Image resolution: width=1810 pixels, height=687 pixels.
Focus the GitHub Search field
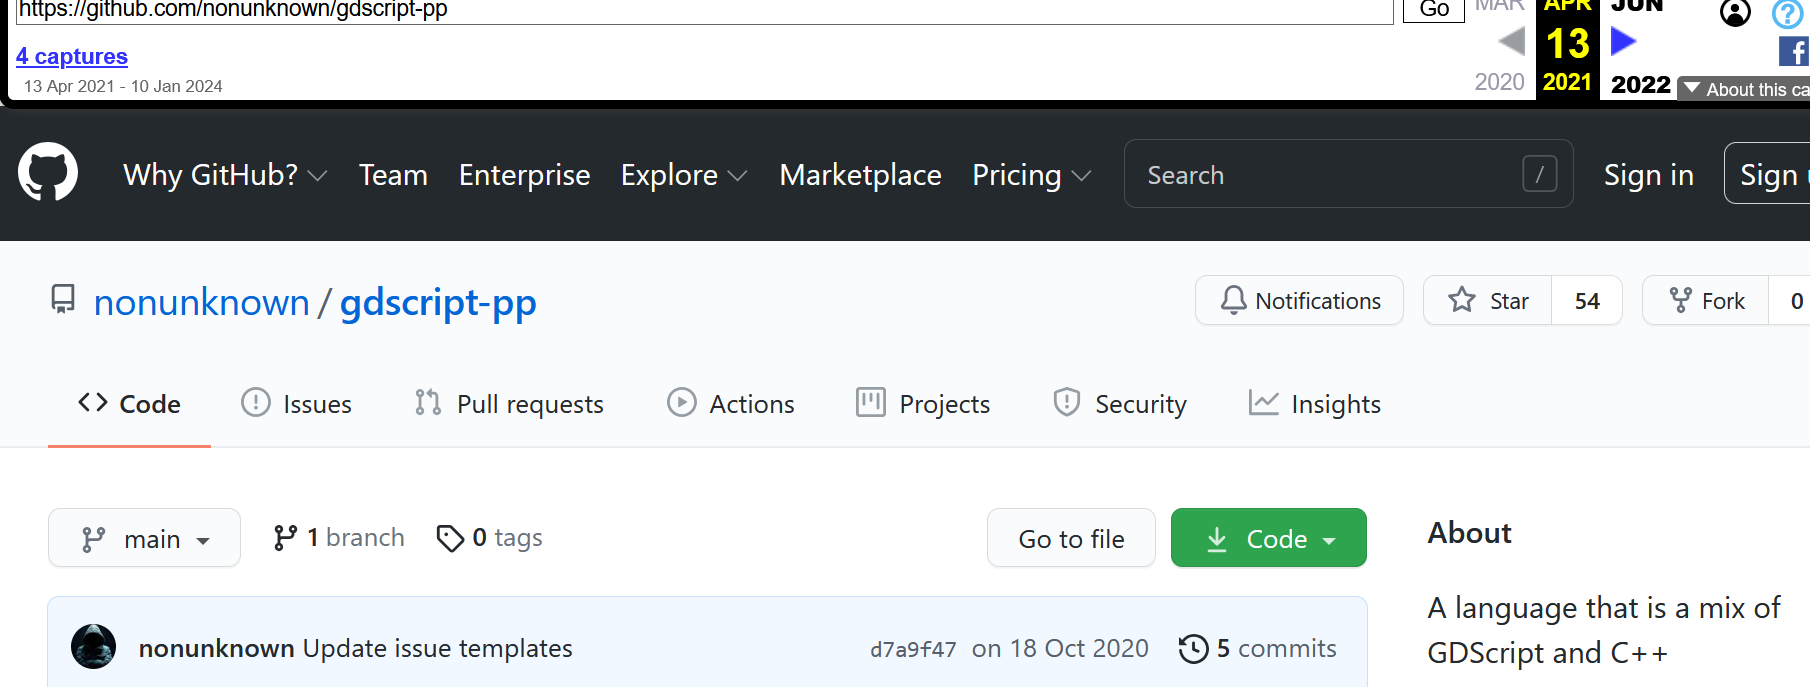click(1330, 175)
